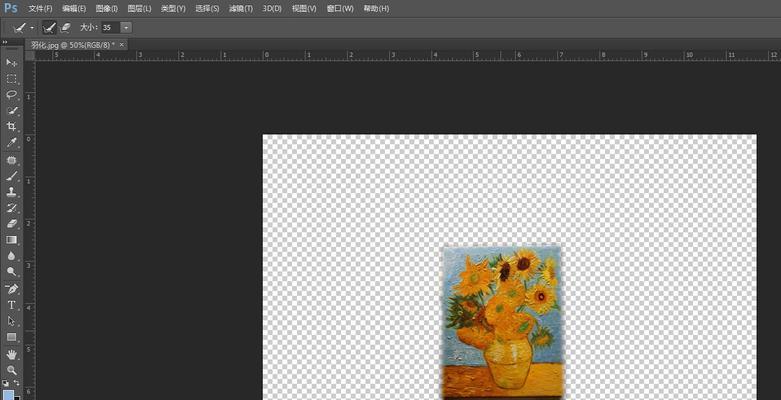Open the 编辑(E) menu
The height and width of the screenshot is (400, 781).
coord(74,8)
